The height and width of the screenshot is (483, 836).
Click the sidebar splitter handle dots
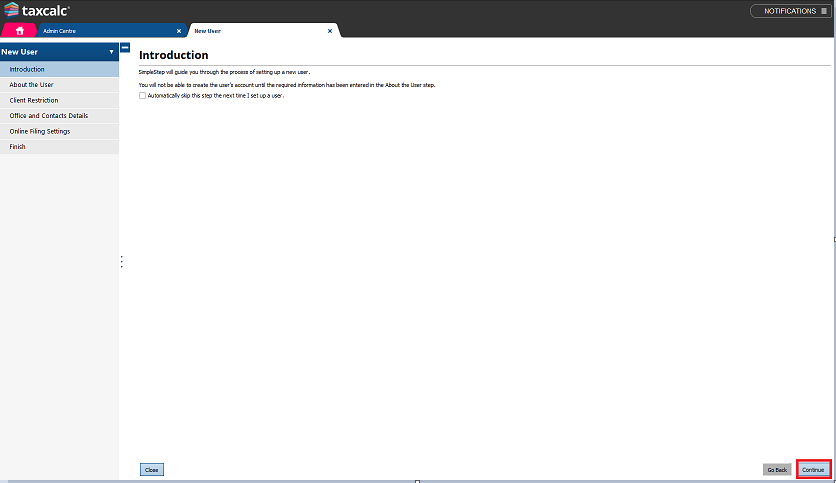pos(122,262)
